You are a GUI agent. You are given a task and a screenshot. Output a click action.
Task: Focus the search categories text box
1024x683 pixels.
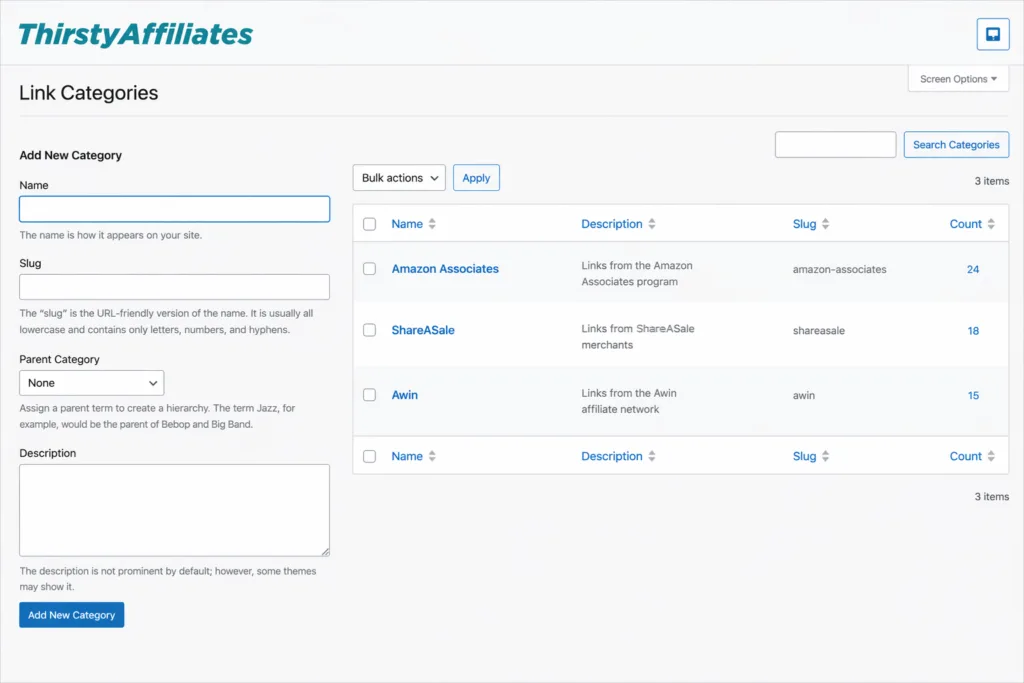(835, 145)
